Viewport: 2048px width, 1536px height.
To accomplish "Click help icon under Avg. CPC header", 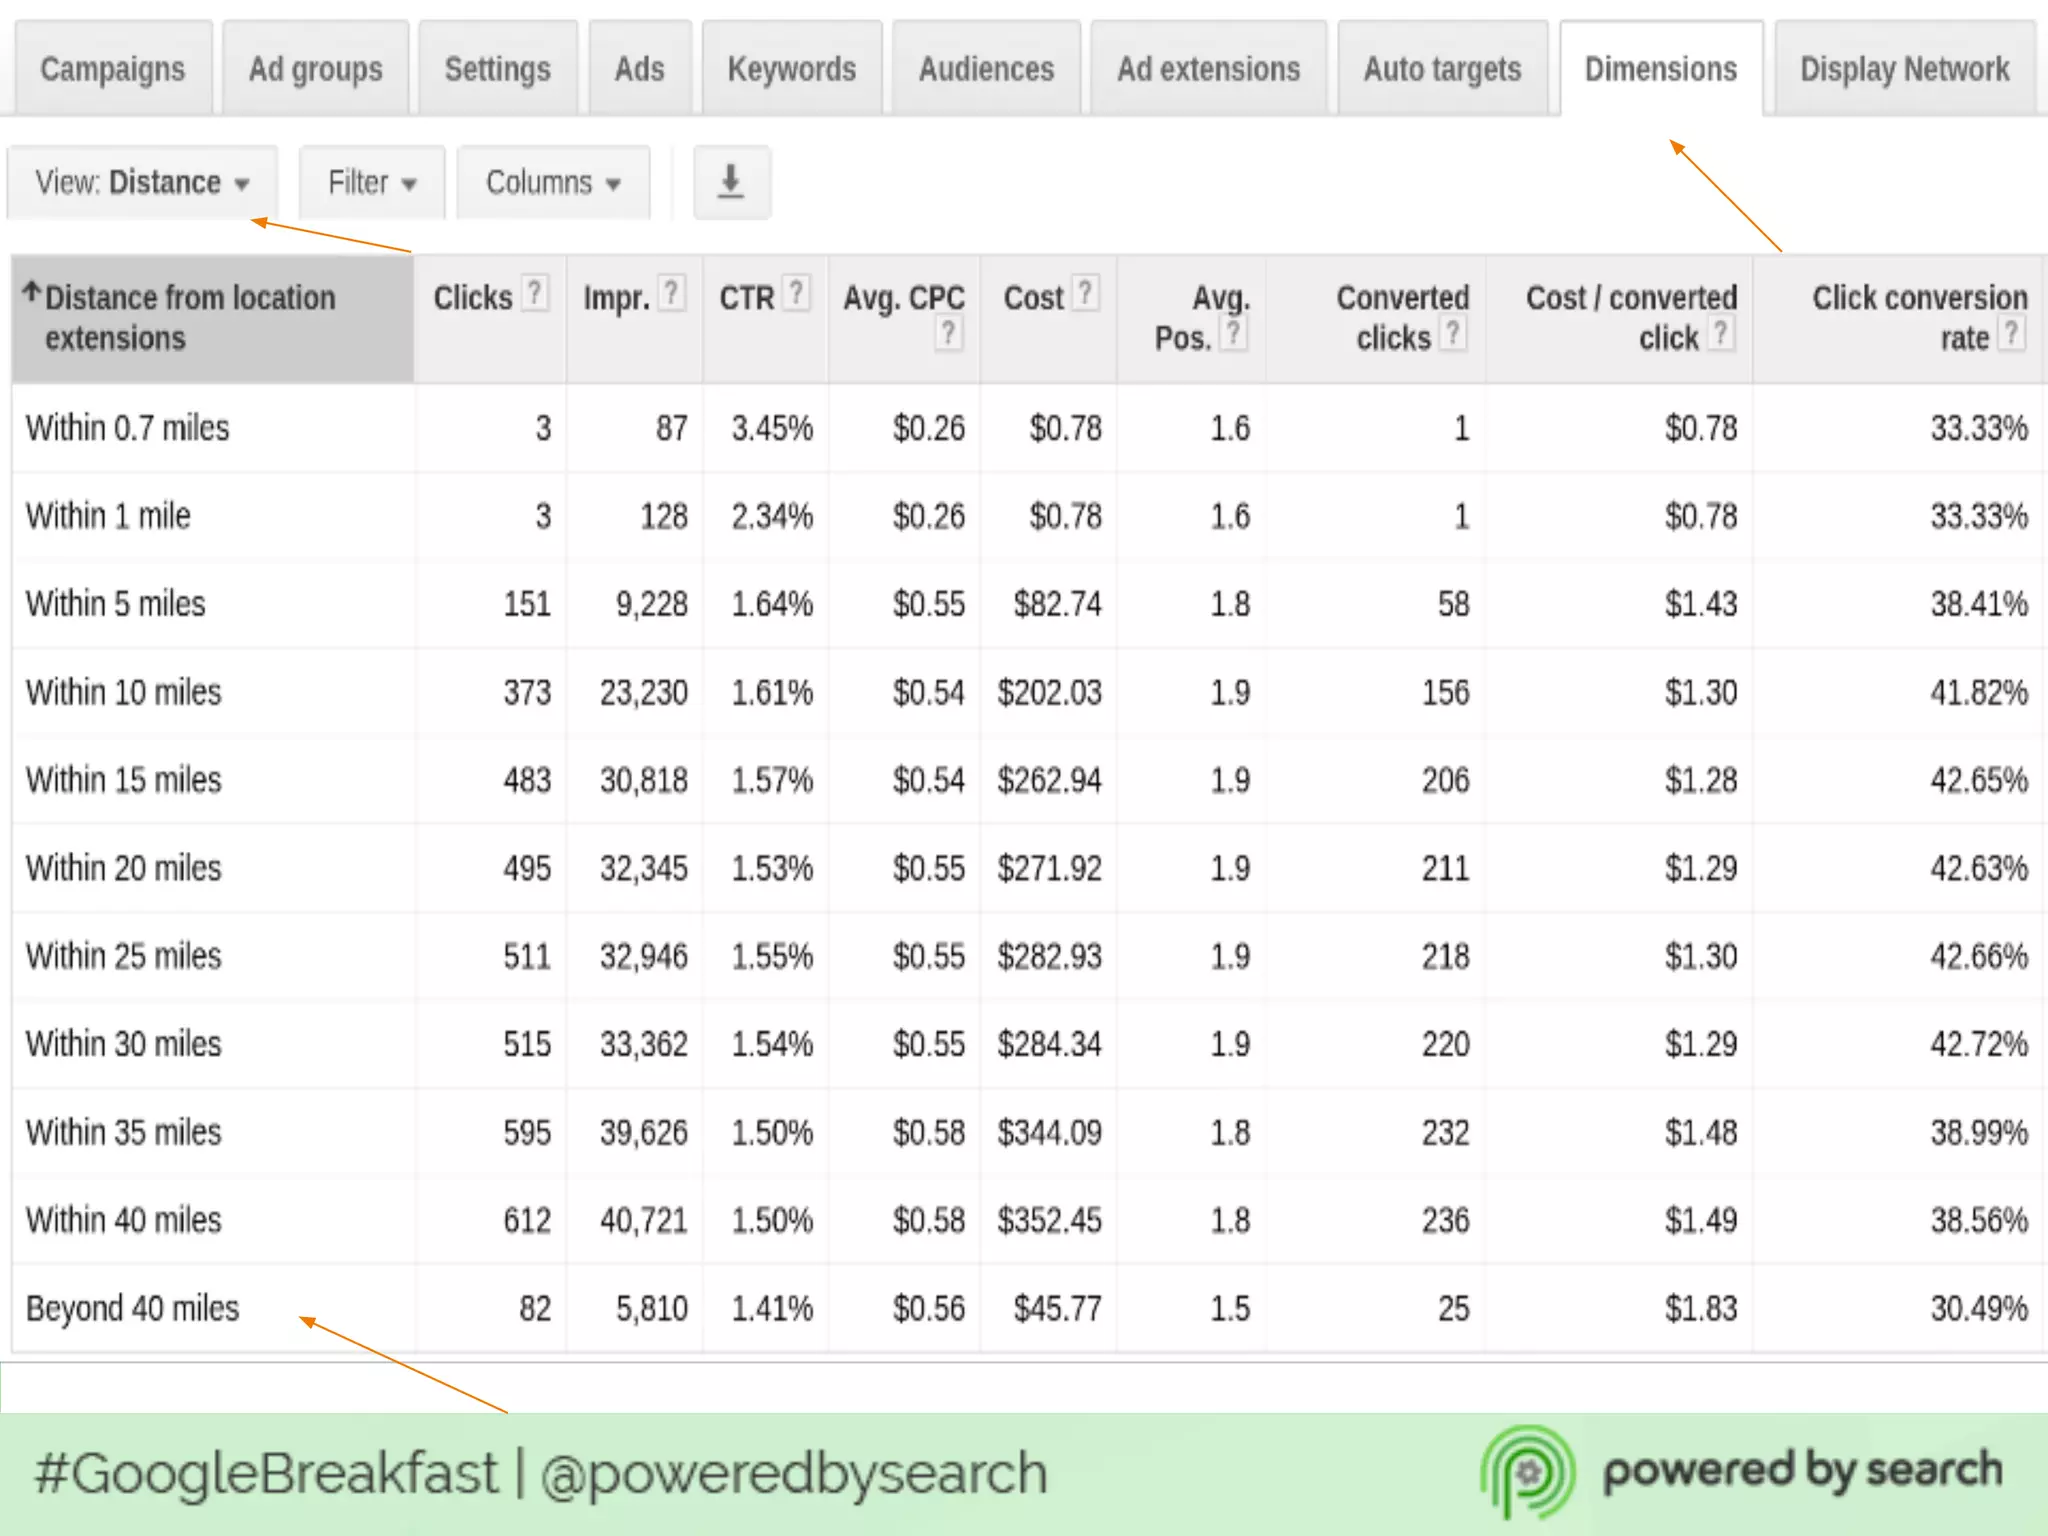I will (x=948, y=333).
